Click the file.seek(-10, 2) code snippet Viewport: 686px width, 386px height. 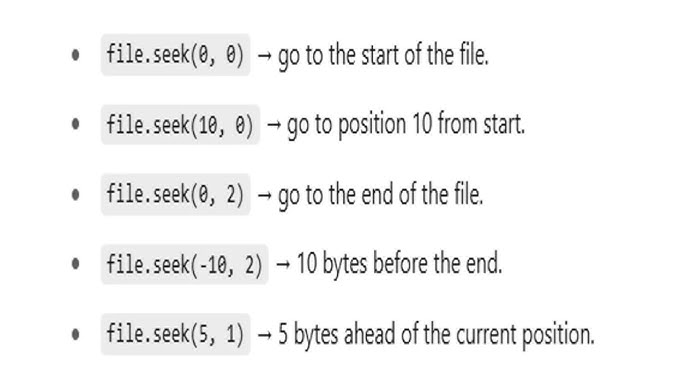(x=184, y=264)
